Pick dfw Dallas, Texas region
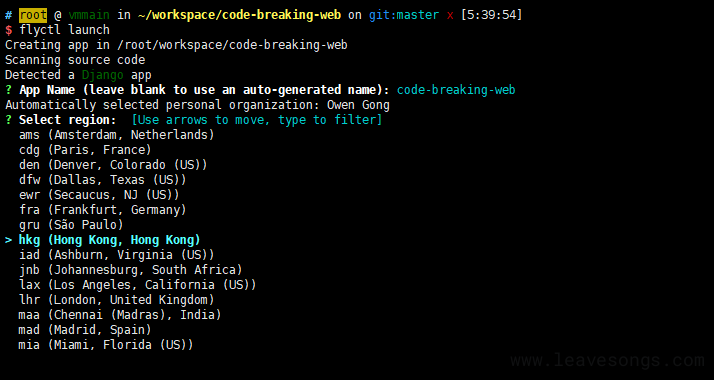Screen dimensions: 714x380 (x=102, y=180)
